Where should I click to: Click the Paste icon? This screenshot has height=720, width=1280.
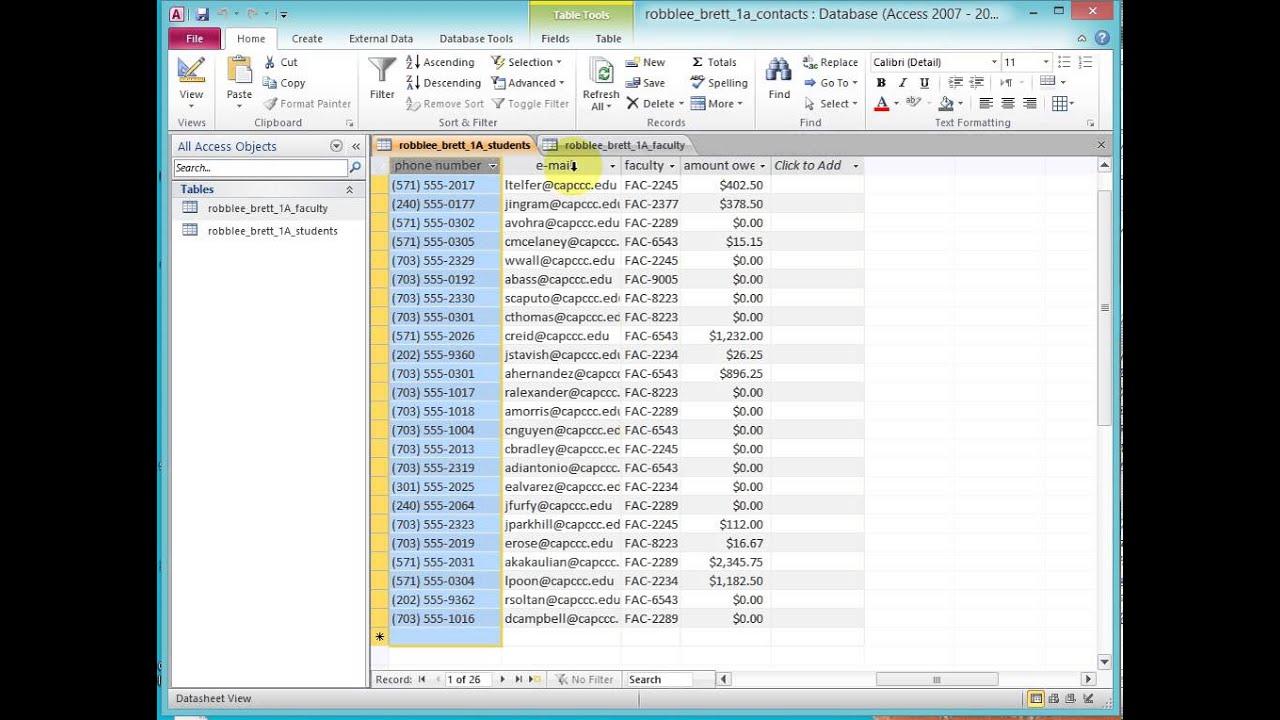pos(239,70)
